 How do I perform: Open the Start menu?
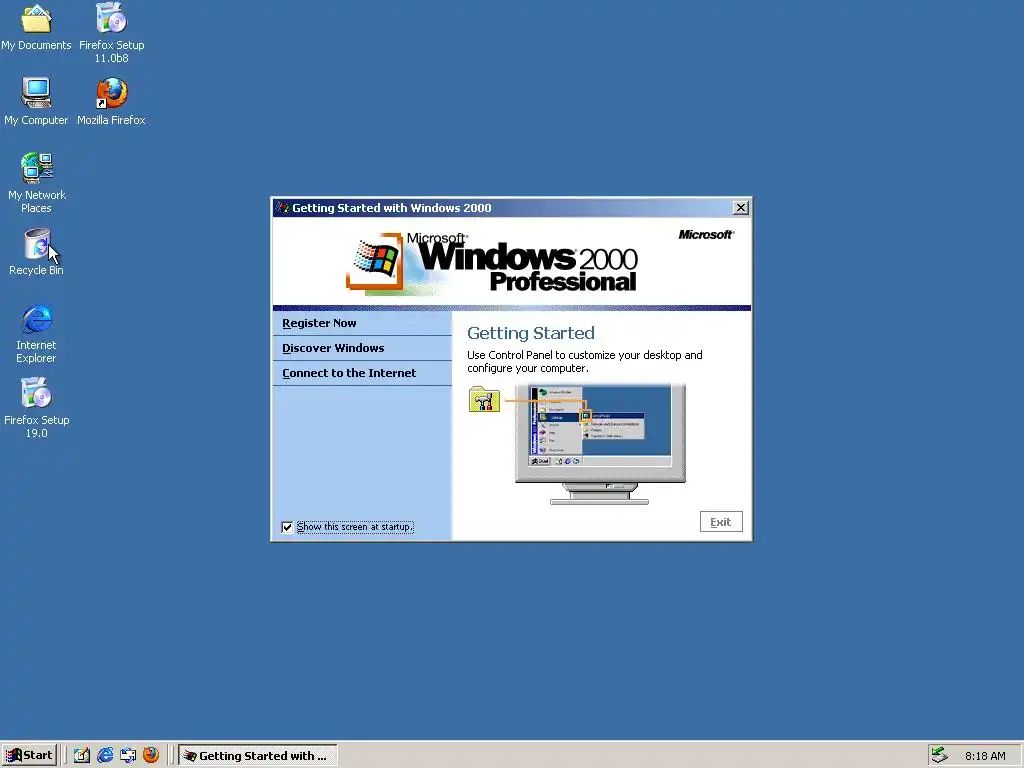(29, 755)
